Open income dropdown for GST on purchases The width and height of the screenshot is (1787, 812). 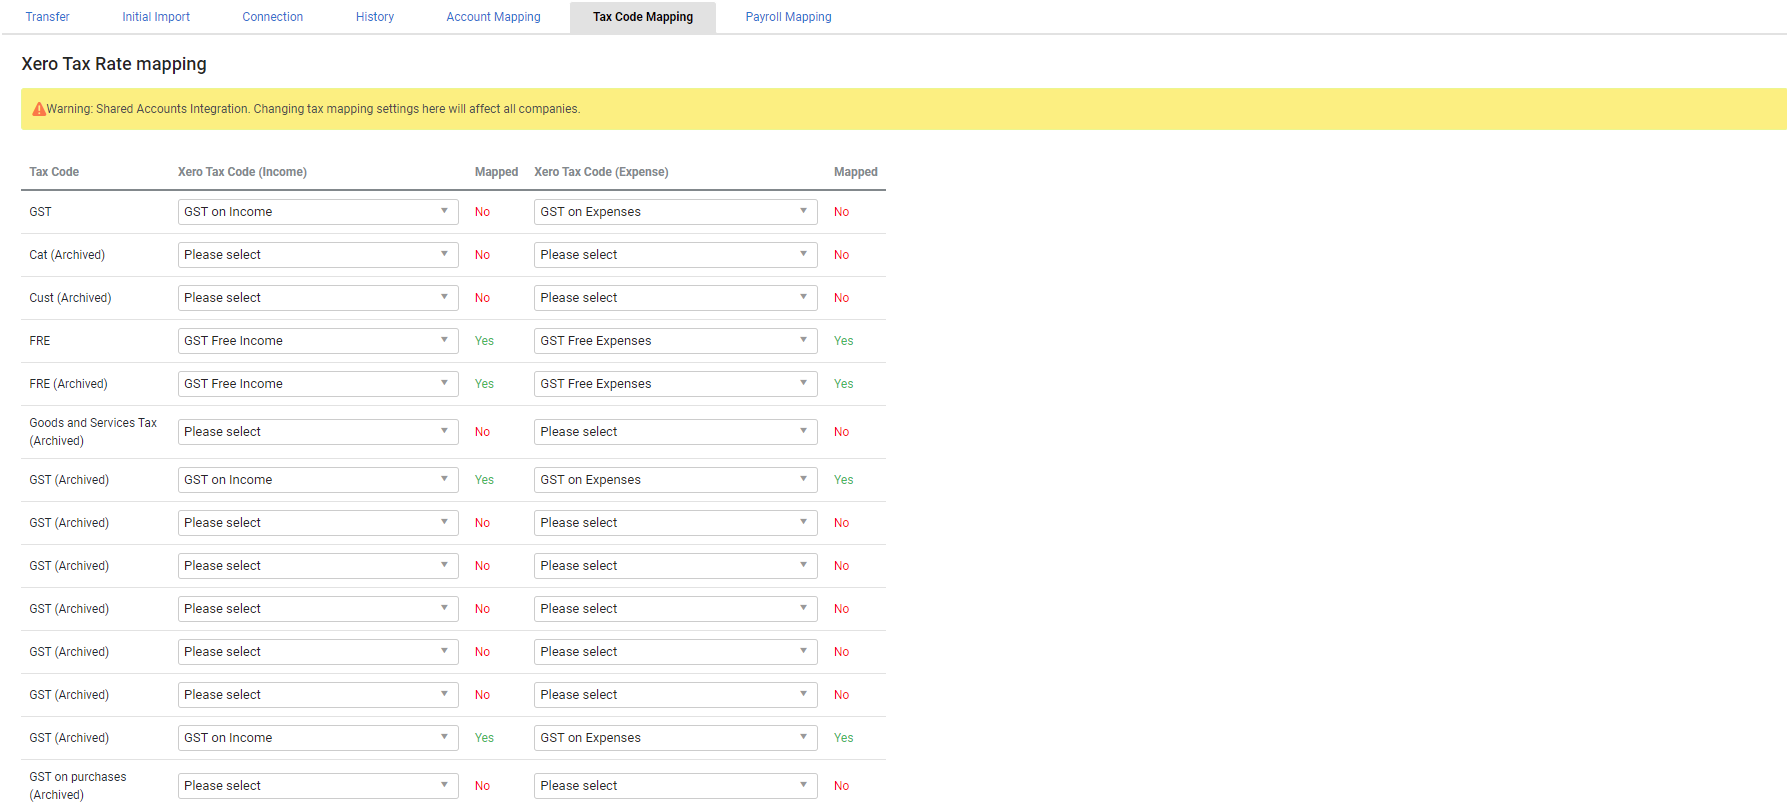pos(318,786)
